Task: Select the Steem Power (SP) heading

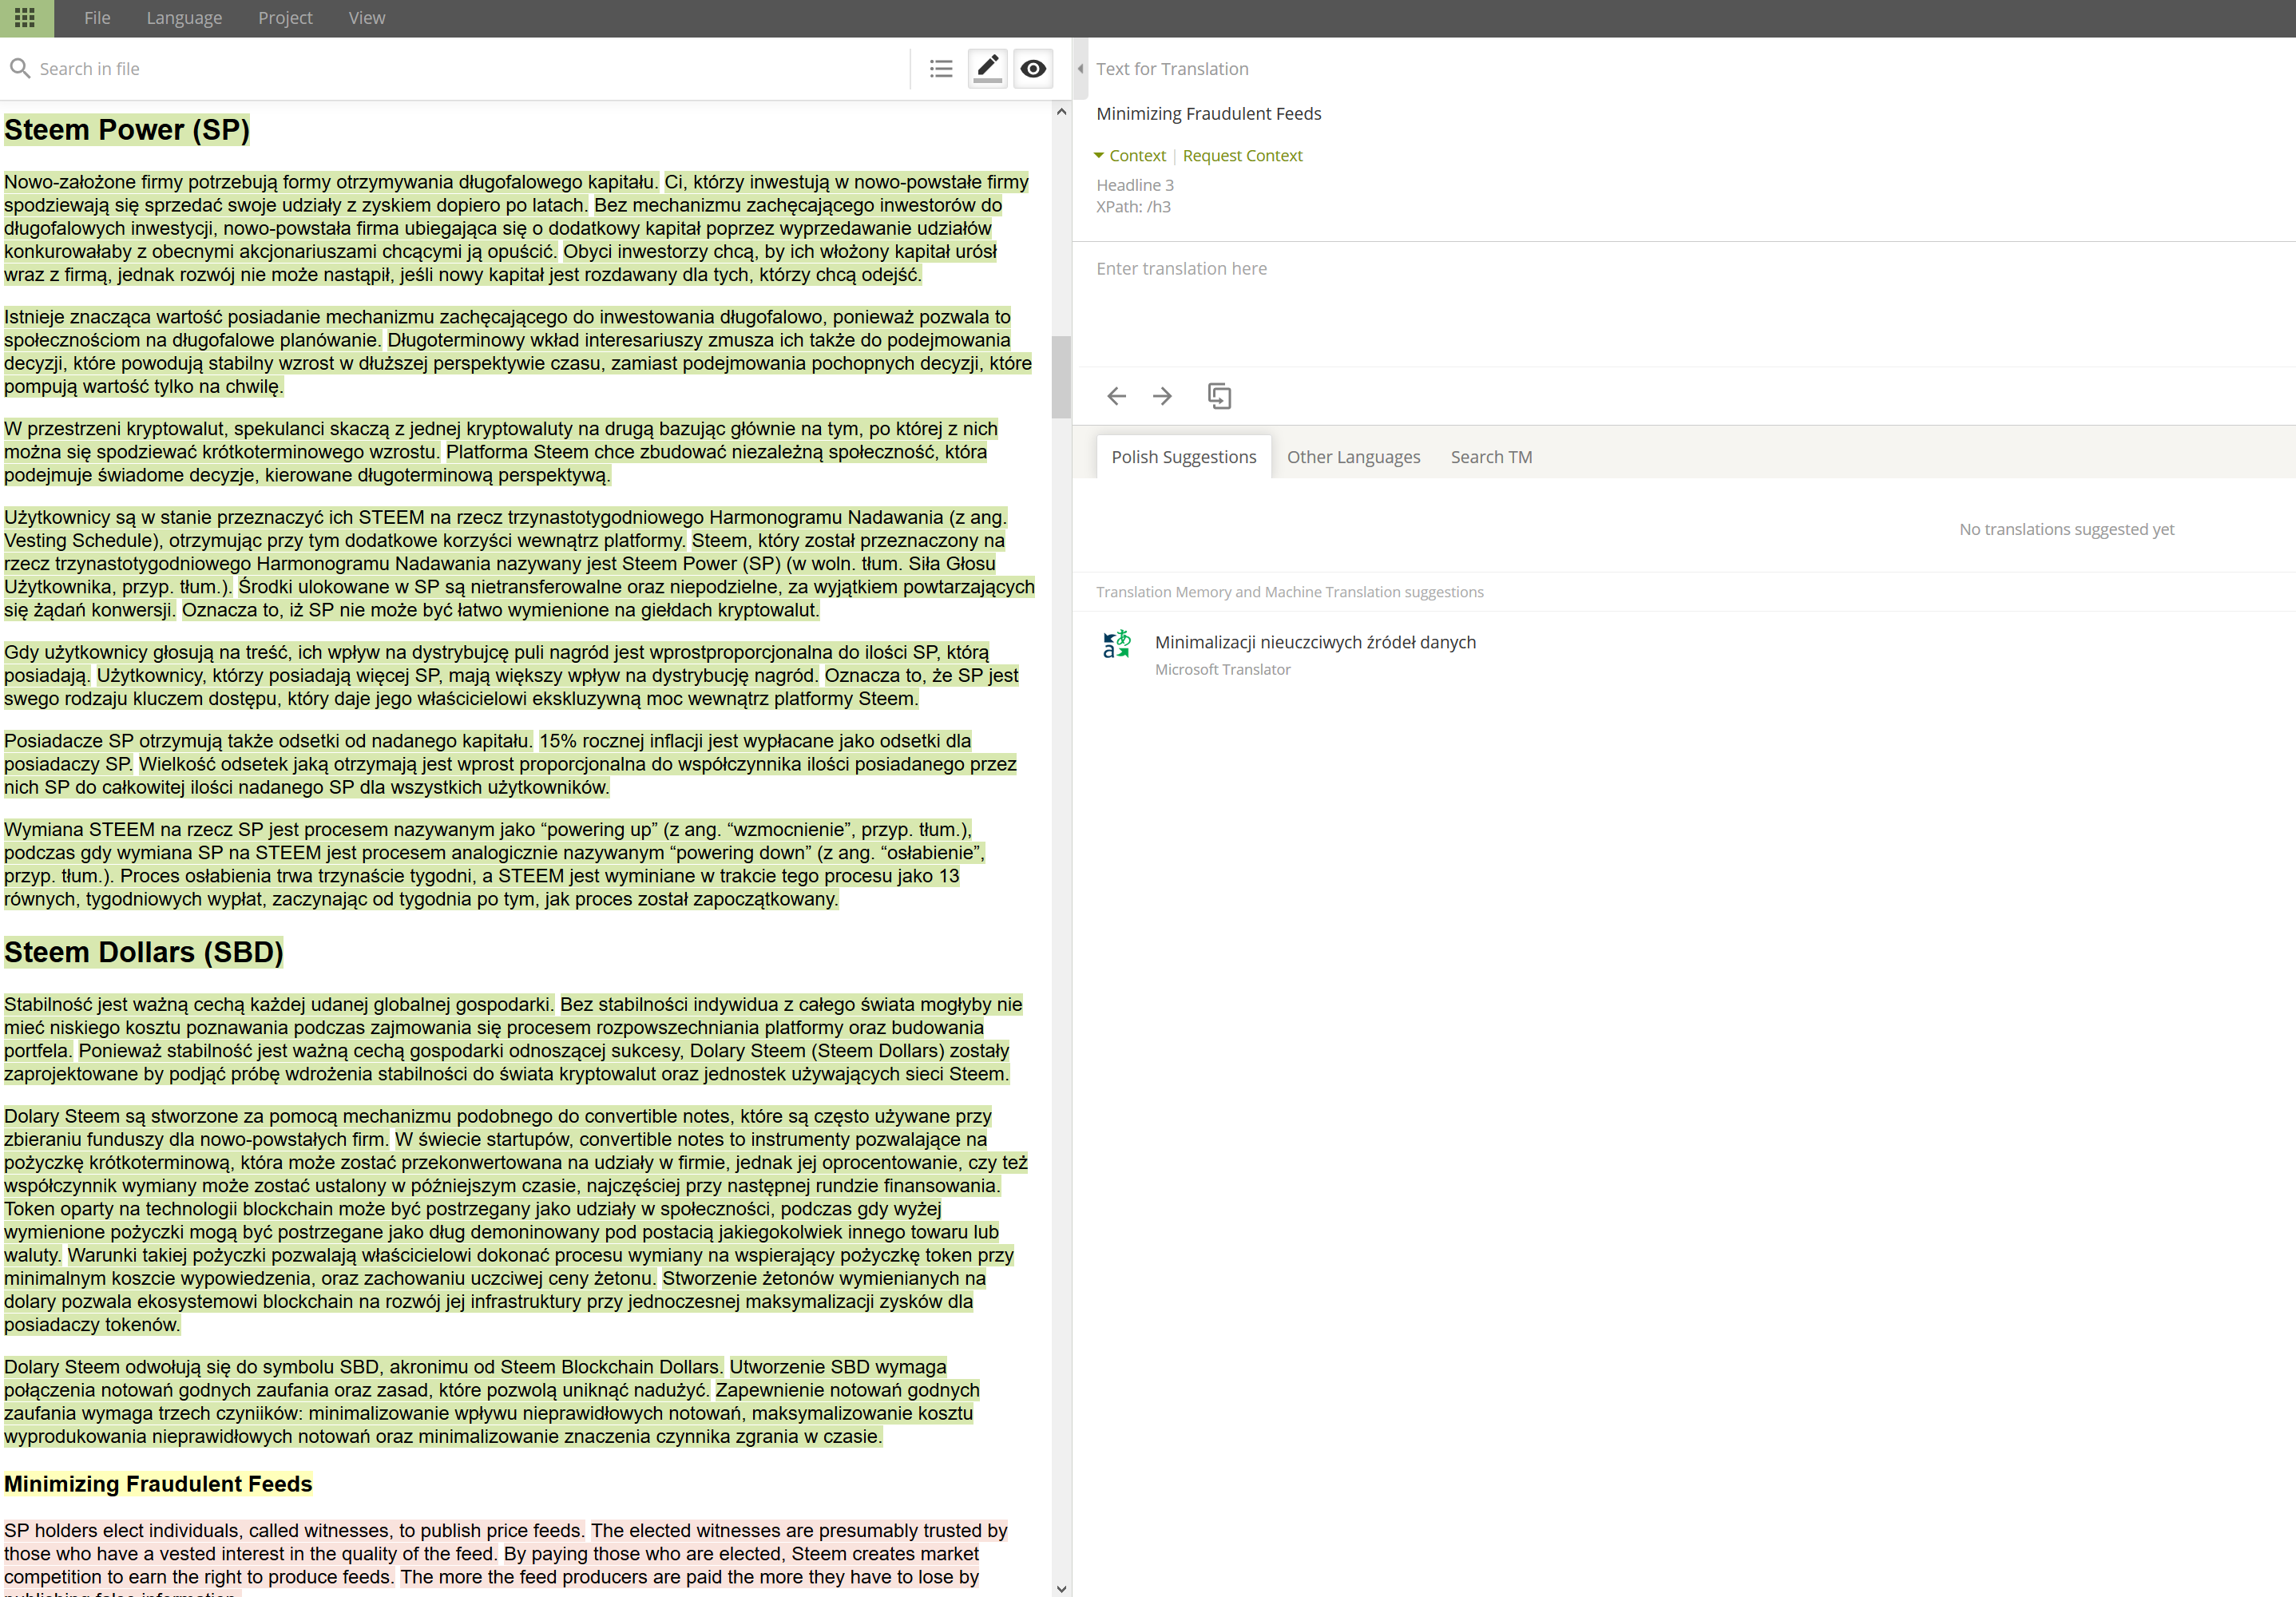Action: pyautogui.click(x=127, y=130)
